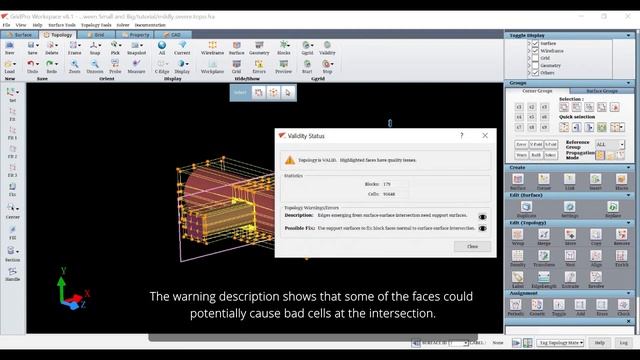This screenshot has height=360, width=640.
Task: Click the Warn button in Groups panel
Action: pyautogui.click(x=521, y=155)
